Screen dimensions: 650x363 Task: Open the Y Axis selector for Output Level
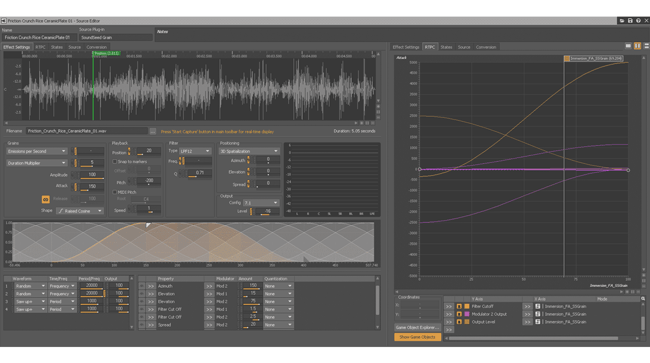[x=449, y=322]
